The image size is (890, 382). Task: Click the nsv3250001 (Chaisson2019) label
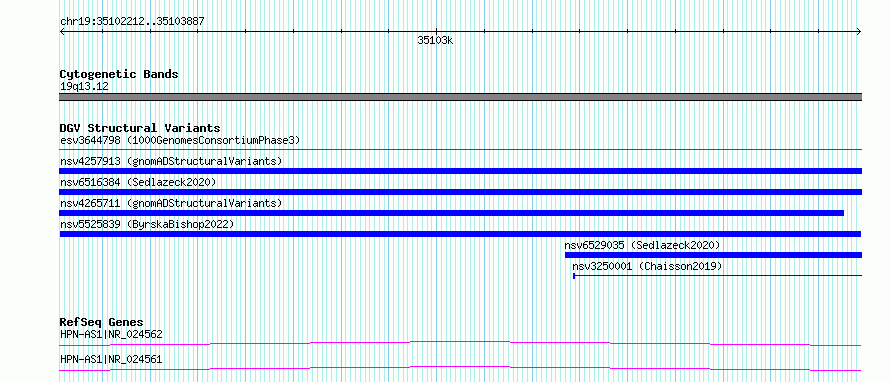[647, 266]
